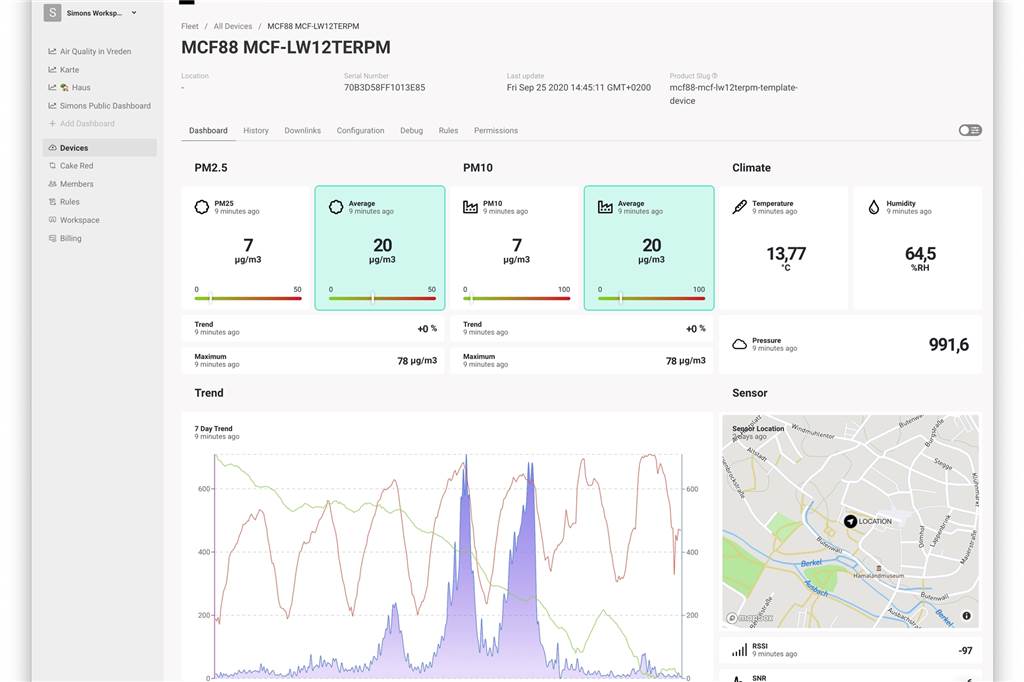Open the device Rules tab

tap(448, 131)
